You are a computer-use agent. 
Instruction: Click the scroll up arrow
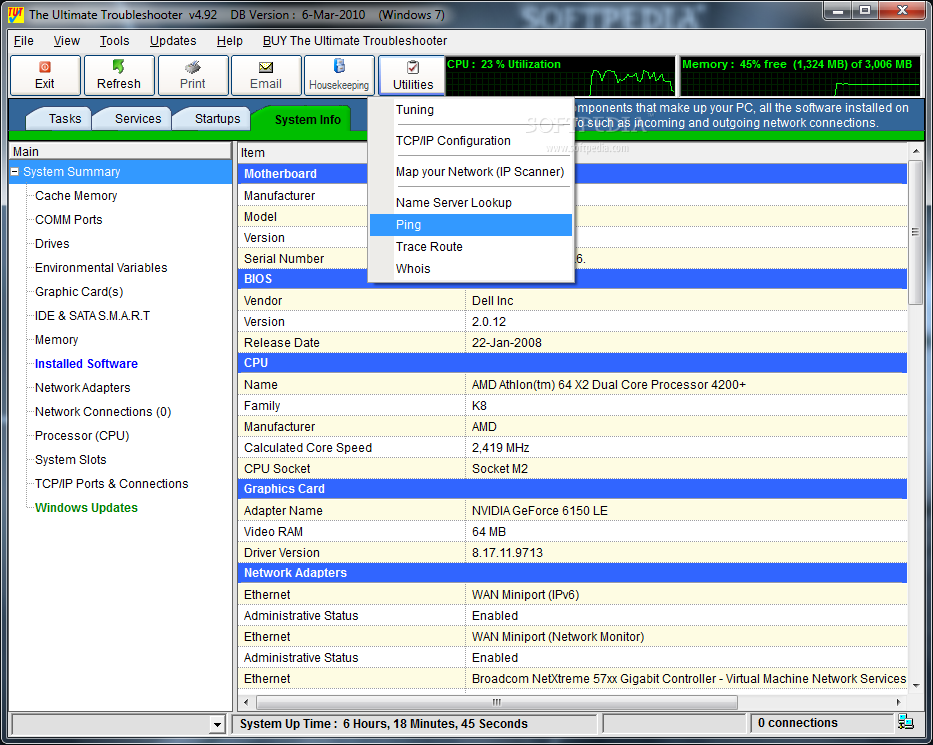(915, 151)
